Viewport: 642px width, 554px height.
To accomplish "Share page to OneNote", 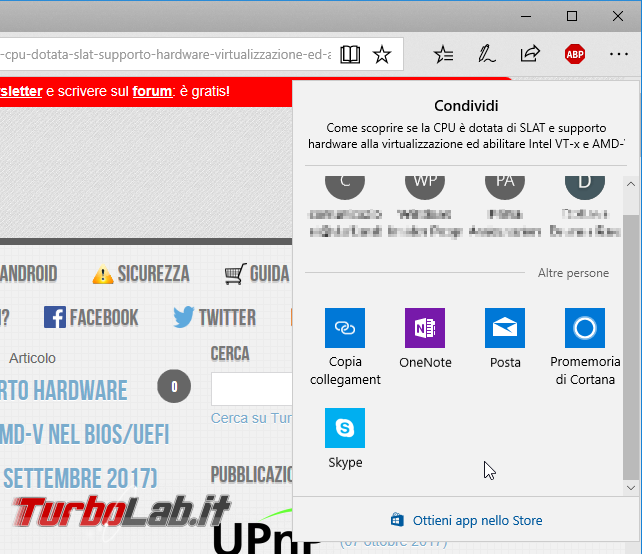I will [x=425, y=338].
